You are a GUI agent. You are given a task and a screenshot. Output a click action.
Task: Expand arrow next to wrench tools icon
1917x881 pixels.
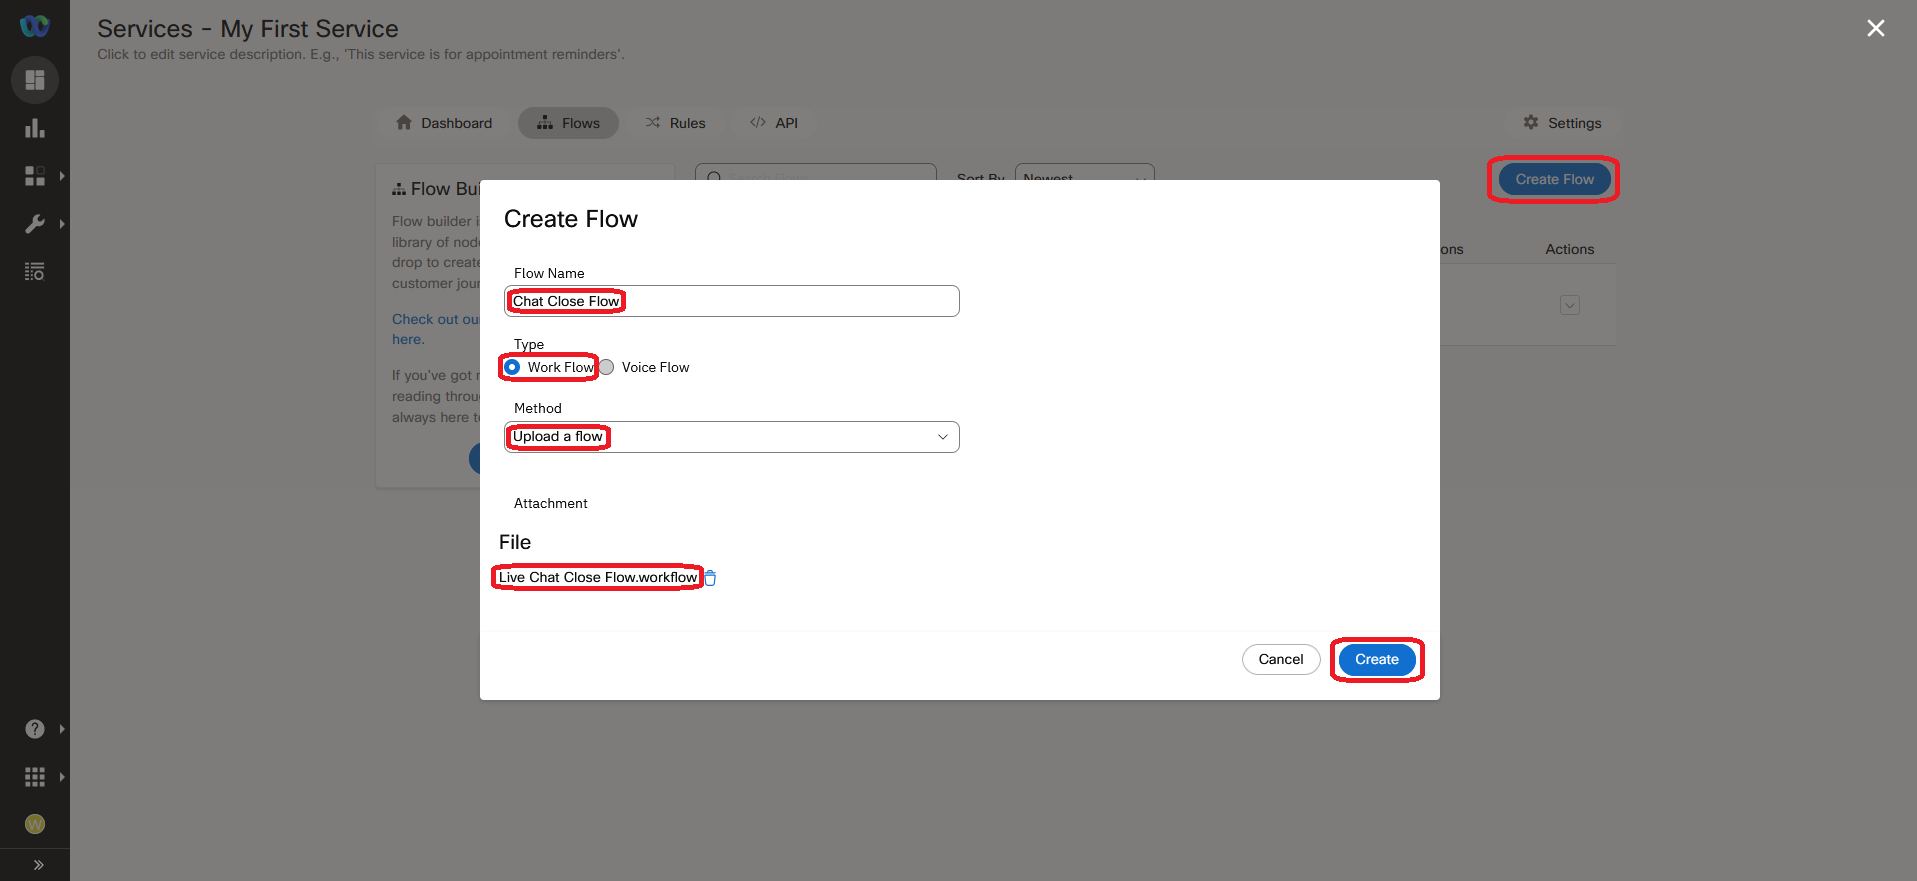pos(62,224)
